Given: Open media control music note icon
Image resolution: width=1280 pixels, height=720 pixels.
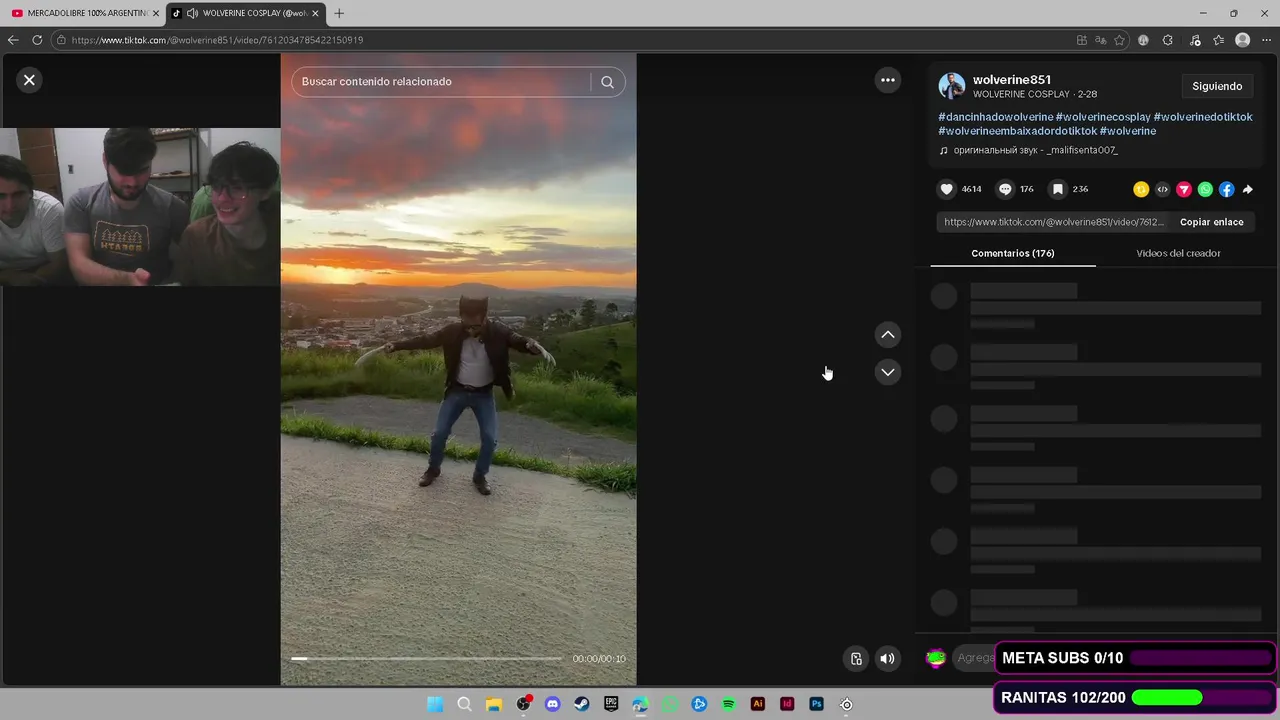Looking at the screenshot, I should pyautogui.click(x=1195, y=40).
